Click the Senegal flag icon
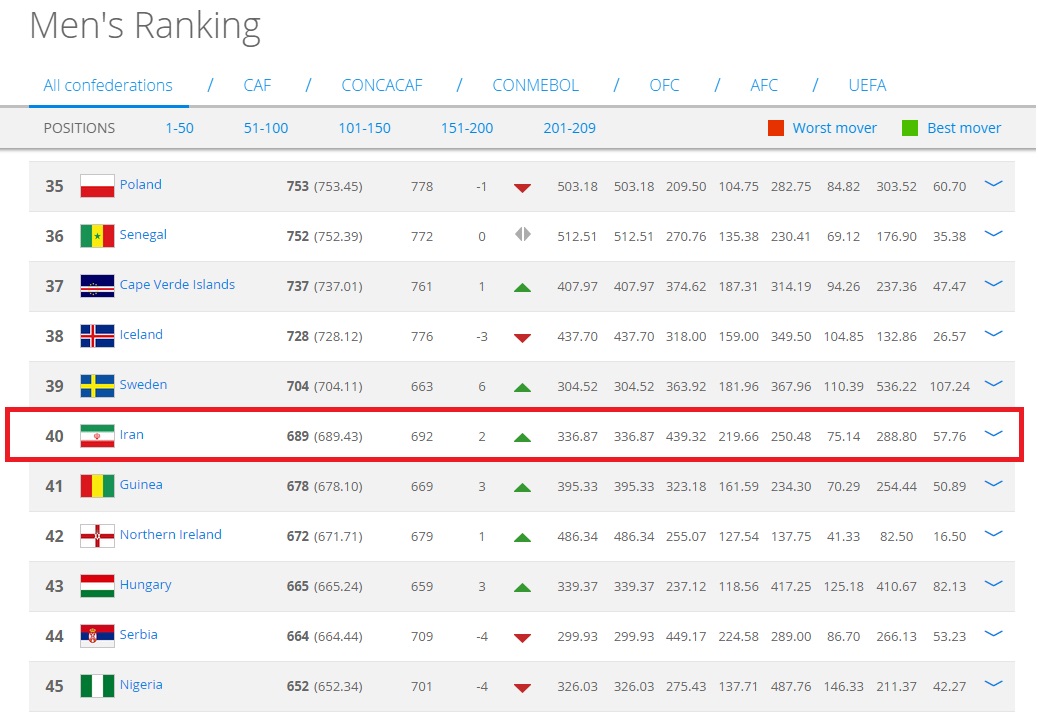 click(97, 236)
